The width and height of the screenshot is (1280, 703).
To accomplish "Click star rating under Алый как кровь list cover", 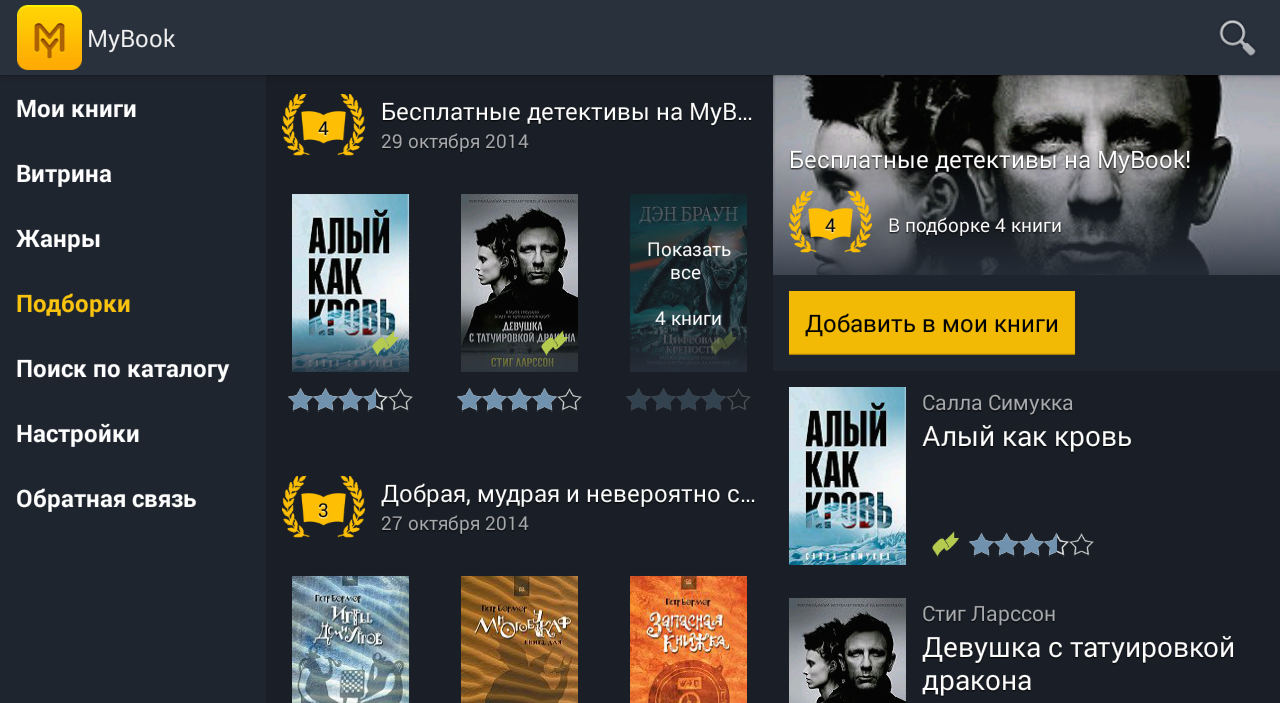I will pos(350,401).
